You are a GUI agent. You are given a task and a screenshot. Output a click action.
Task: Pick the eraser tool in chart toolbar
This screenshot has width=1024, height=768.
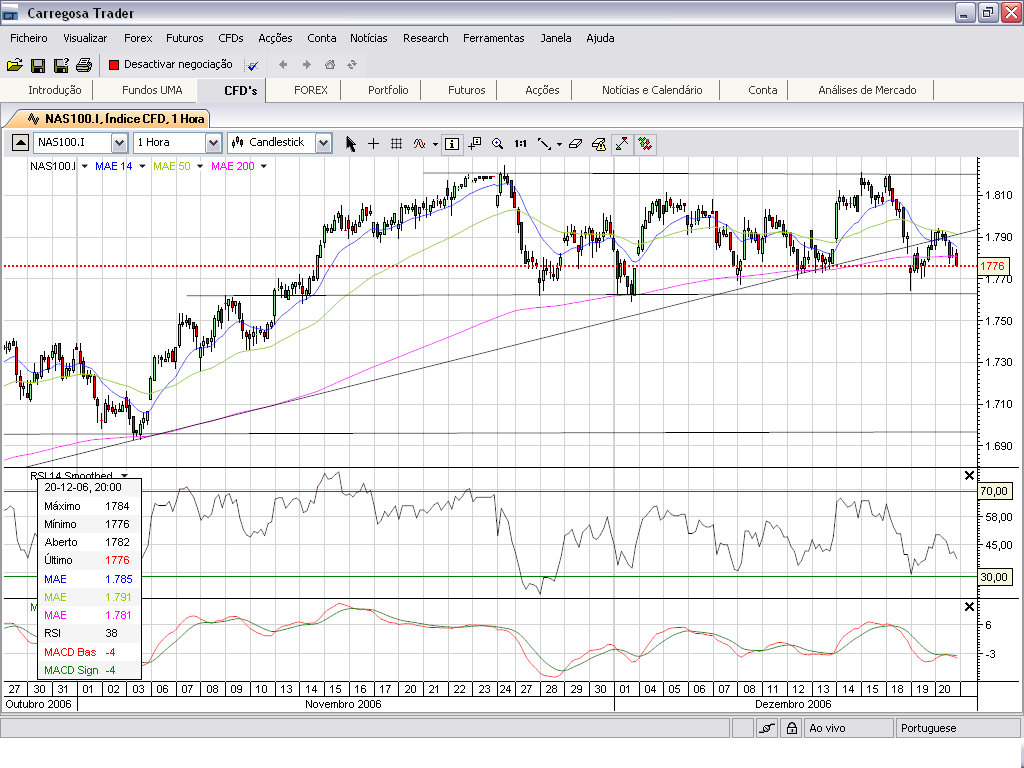click(x=575, y=143)
